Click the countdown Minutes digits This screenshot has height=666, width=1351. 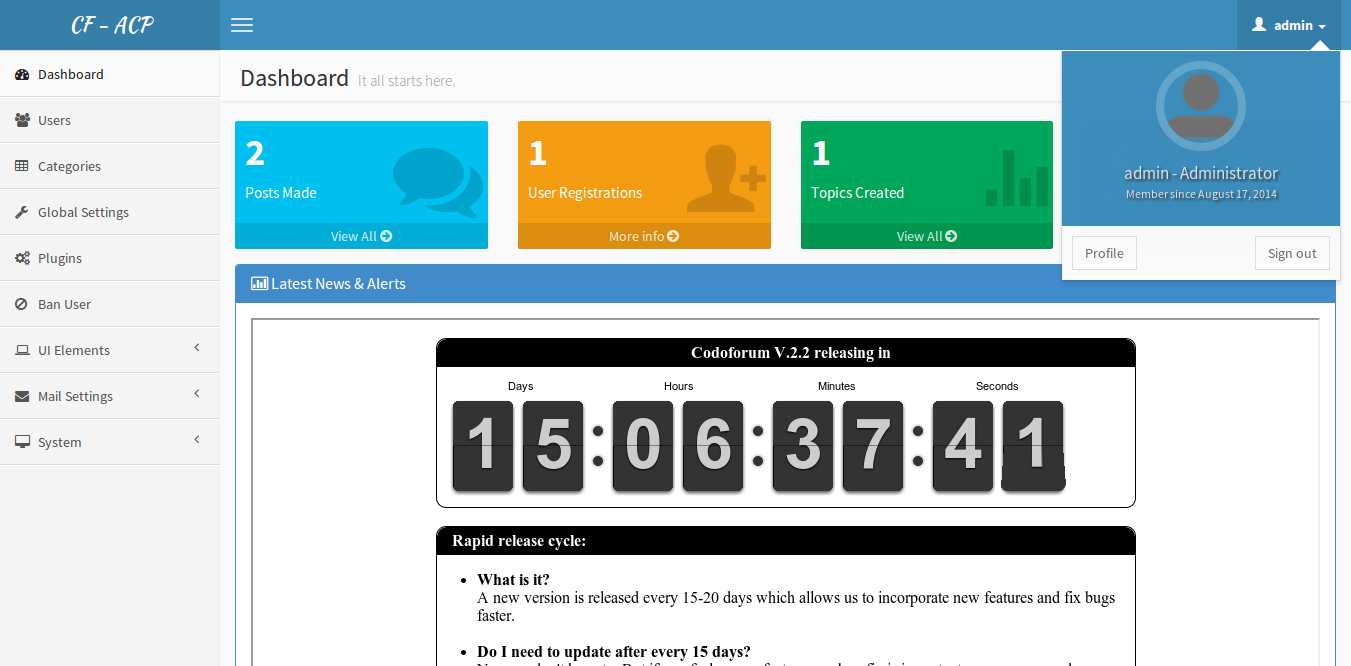[838, 446]
